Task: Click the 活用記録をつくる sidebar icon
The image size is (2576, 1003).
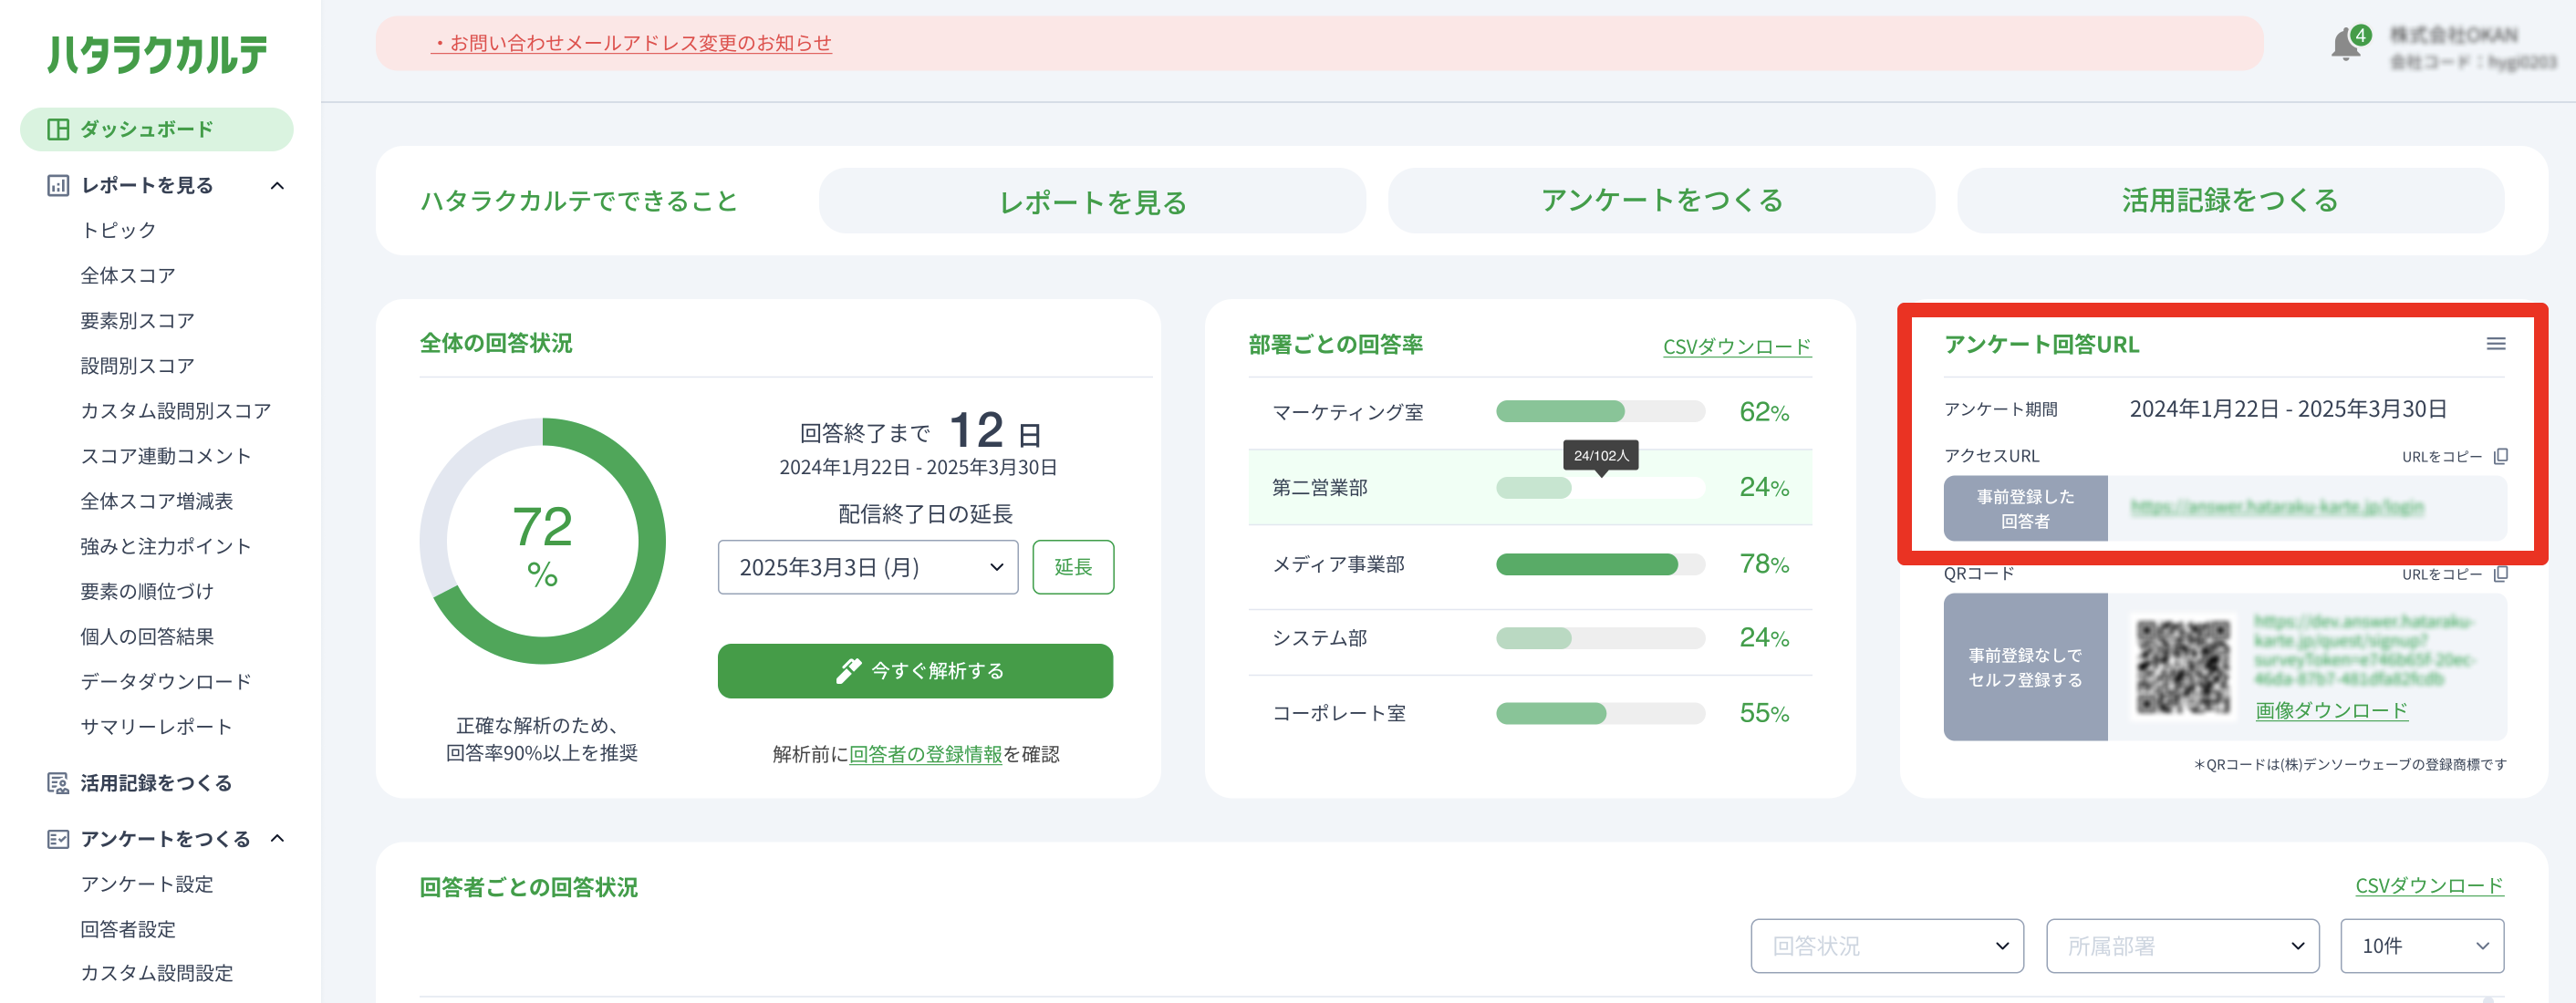Action: tap(58, 783)
